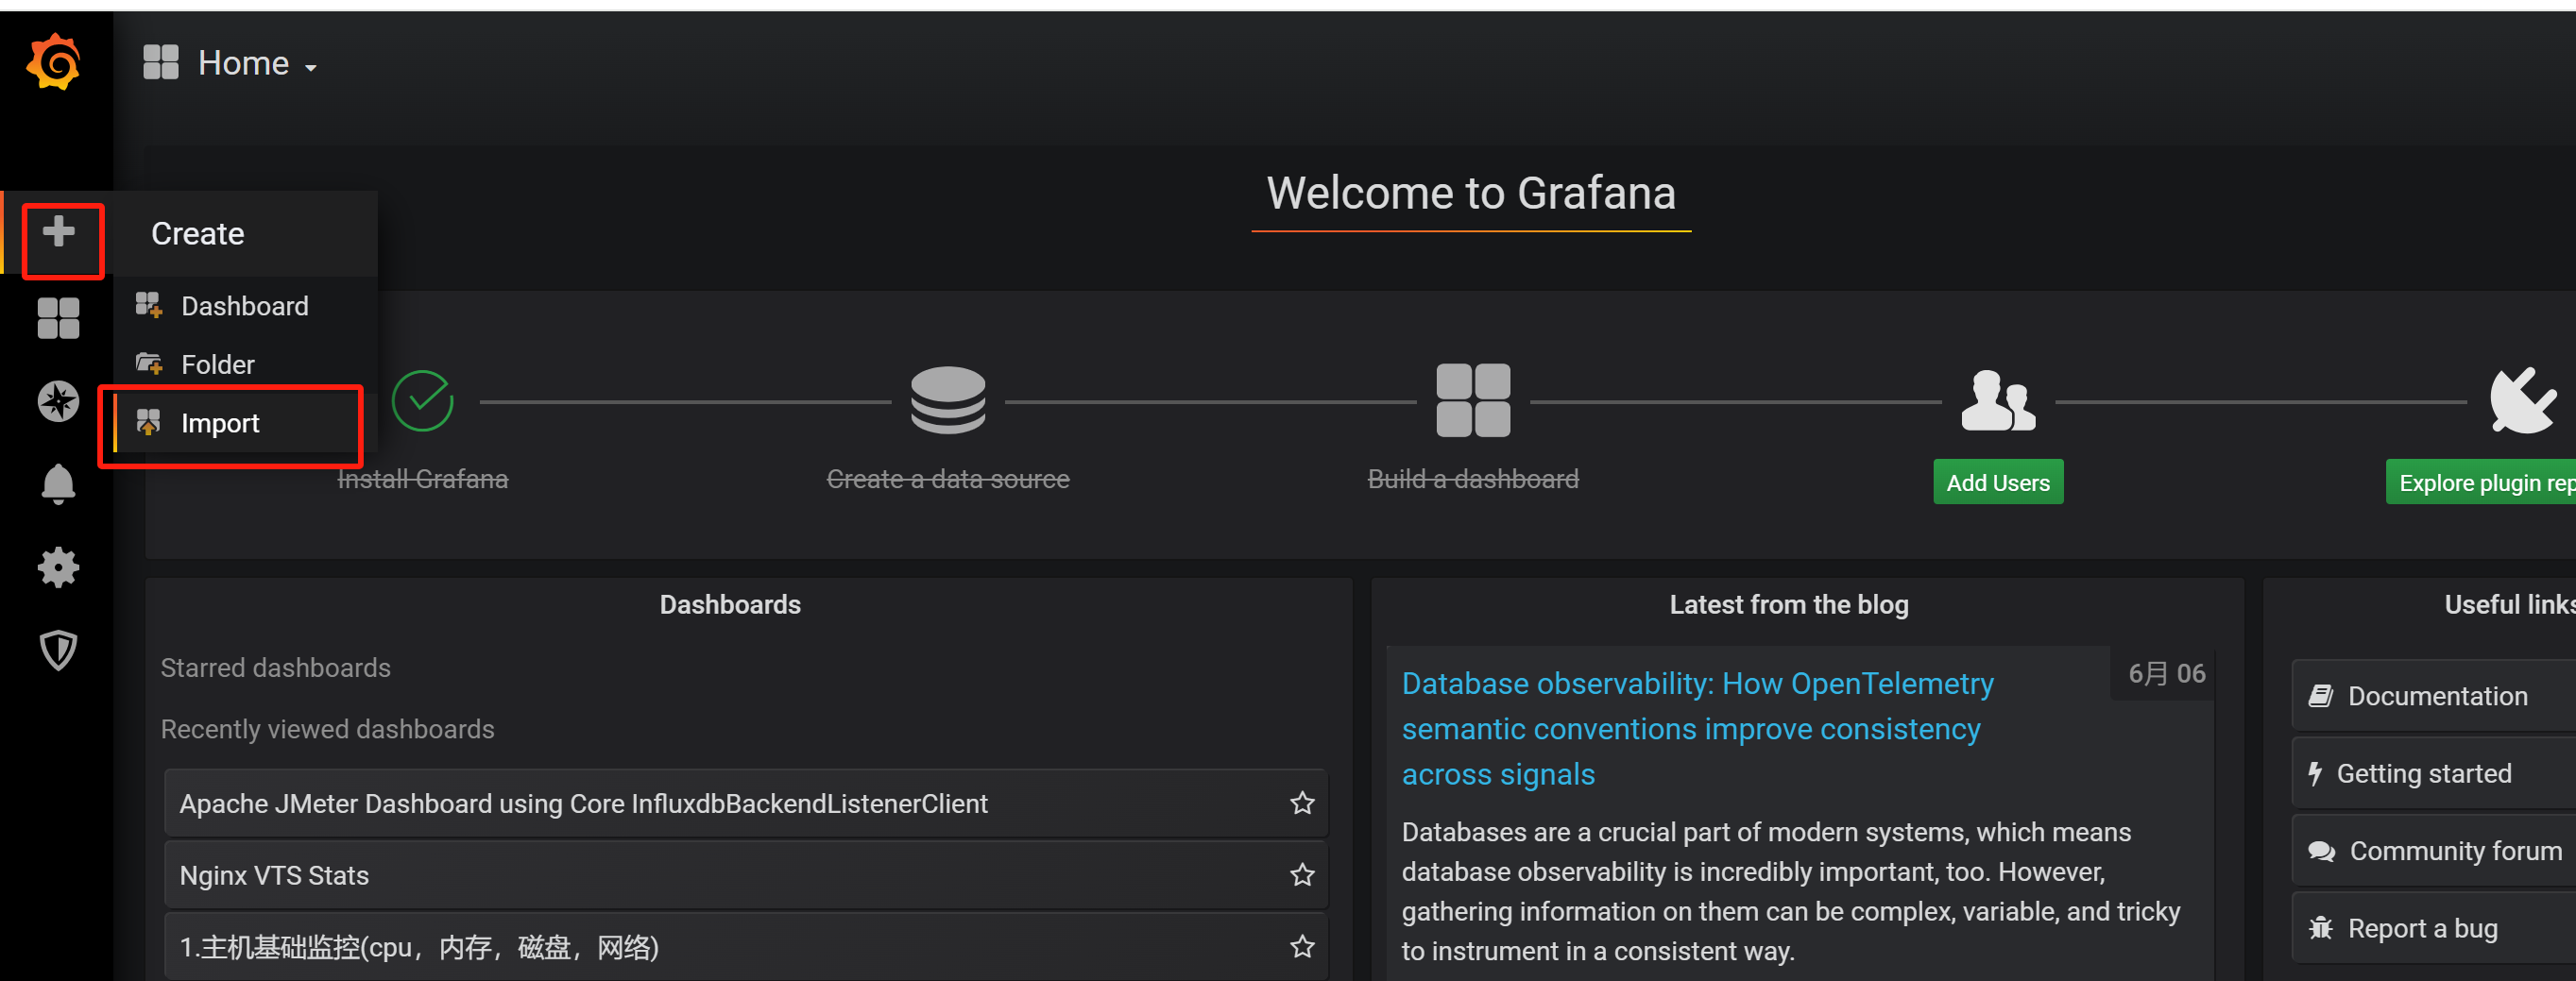Open the 1.主机基础监控 dashboard
The height and width of the screenshot is (981, 2576).
pyautogui.click(x=745, y=947)
